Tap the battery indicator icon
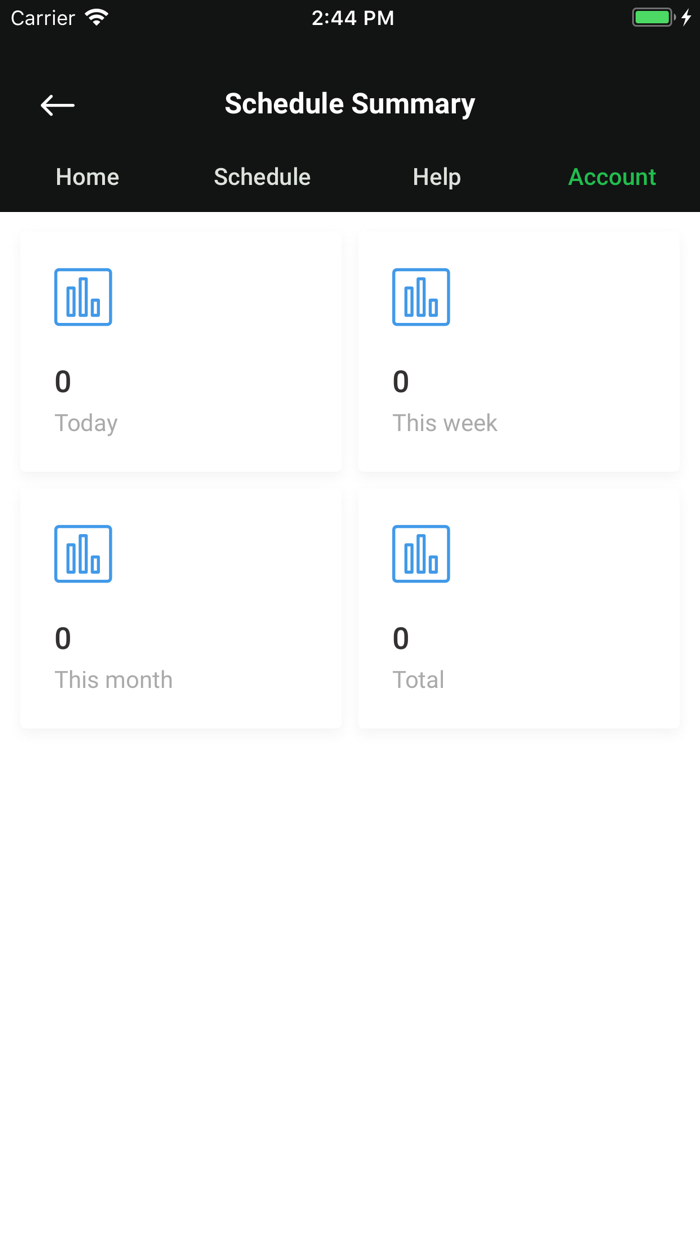 pos(654,18)
